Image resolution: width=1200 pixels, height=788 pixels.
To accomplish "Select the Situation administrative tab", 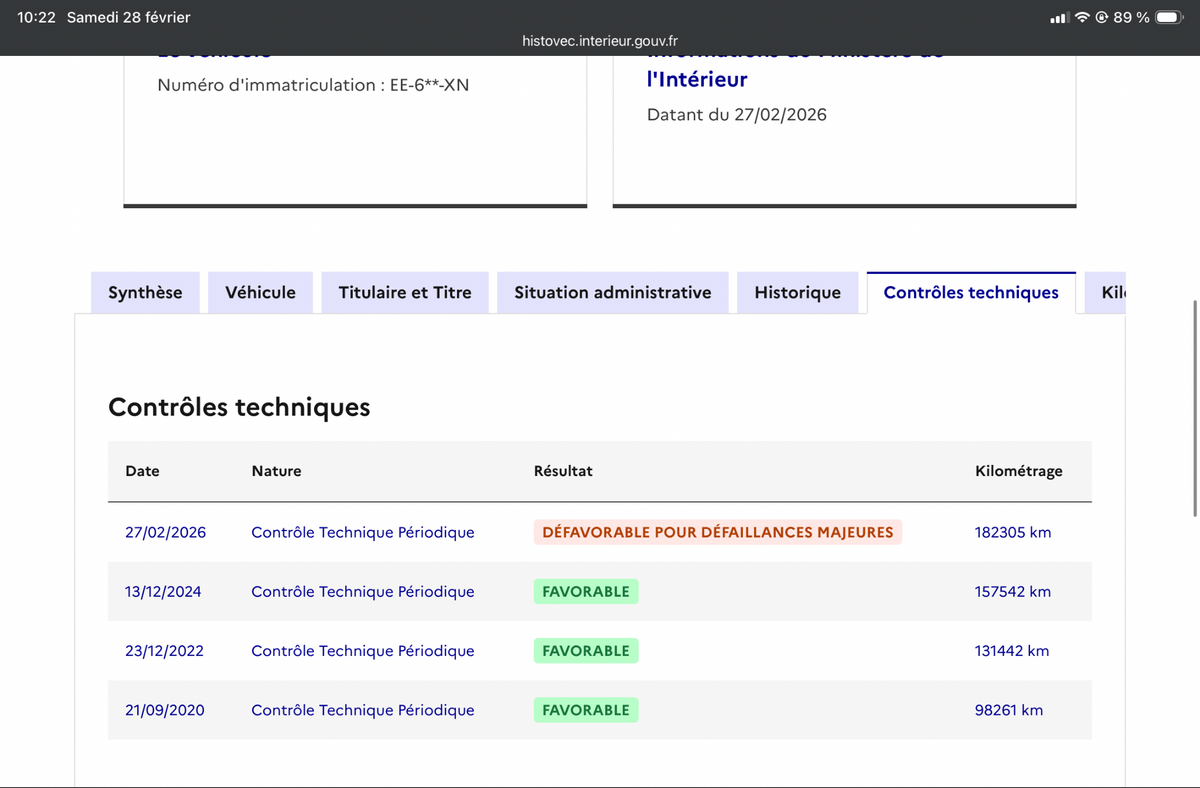I will click(613, 292).
